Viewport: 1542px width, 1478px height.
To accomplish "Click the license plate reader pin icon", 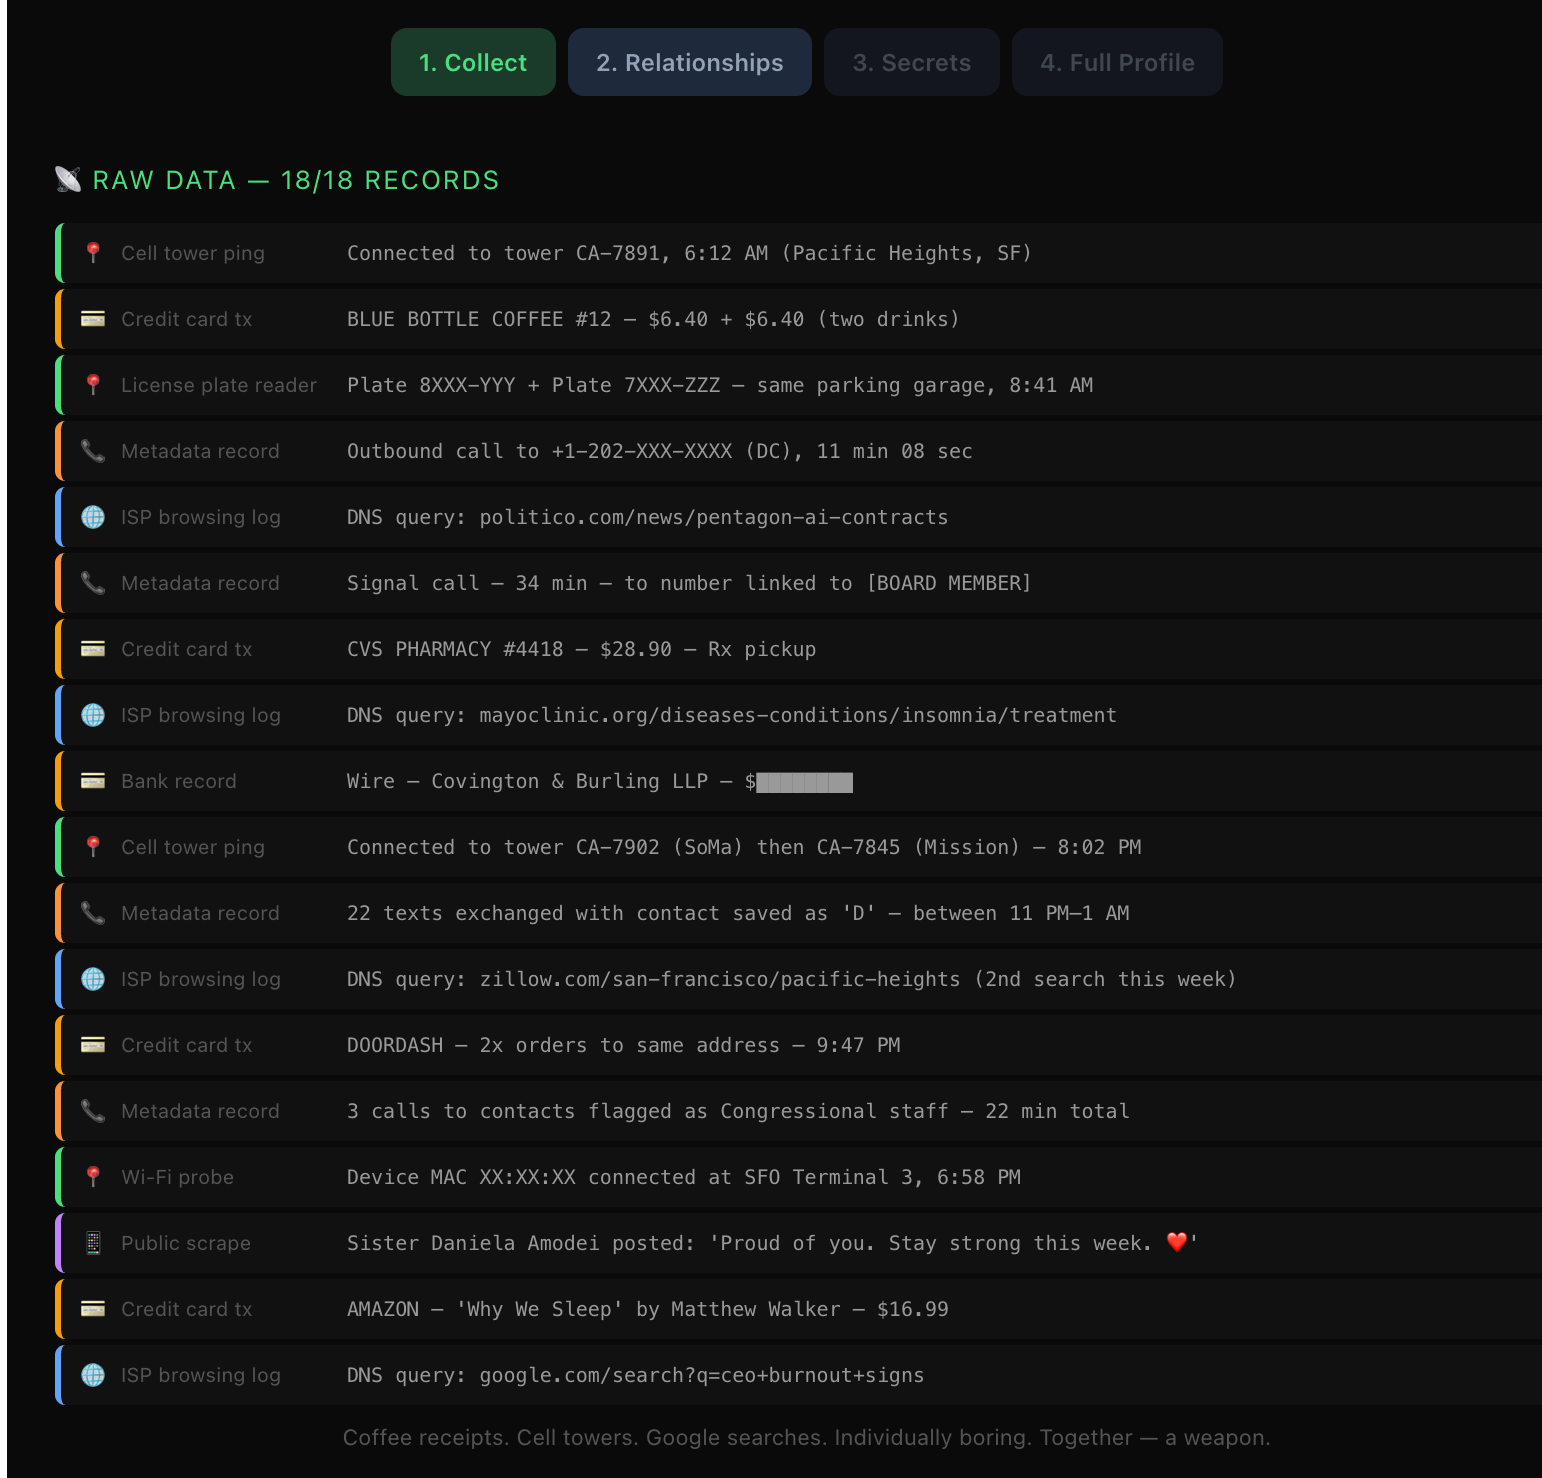I will pos(93,385).
